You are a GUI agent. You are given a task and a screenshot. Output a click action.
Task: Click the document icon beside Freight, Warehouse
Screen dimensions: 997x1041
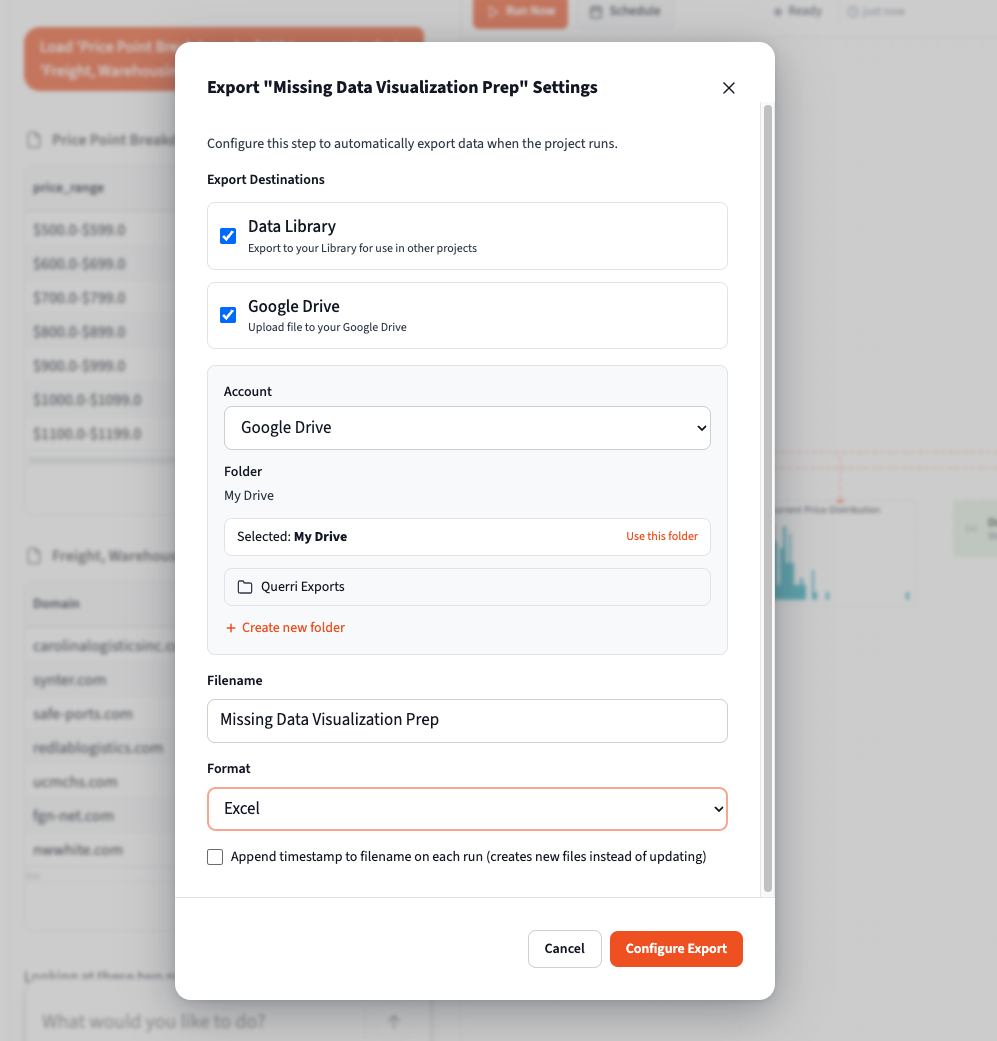(35, 556)
